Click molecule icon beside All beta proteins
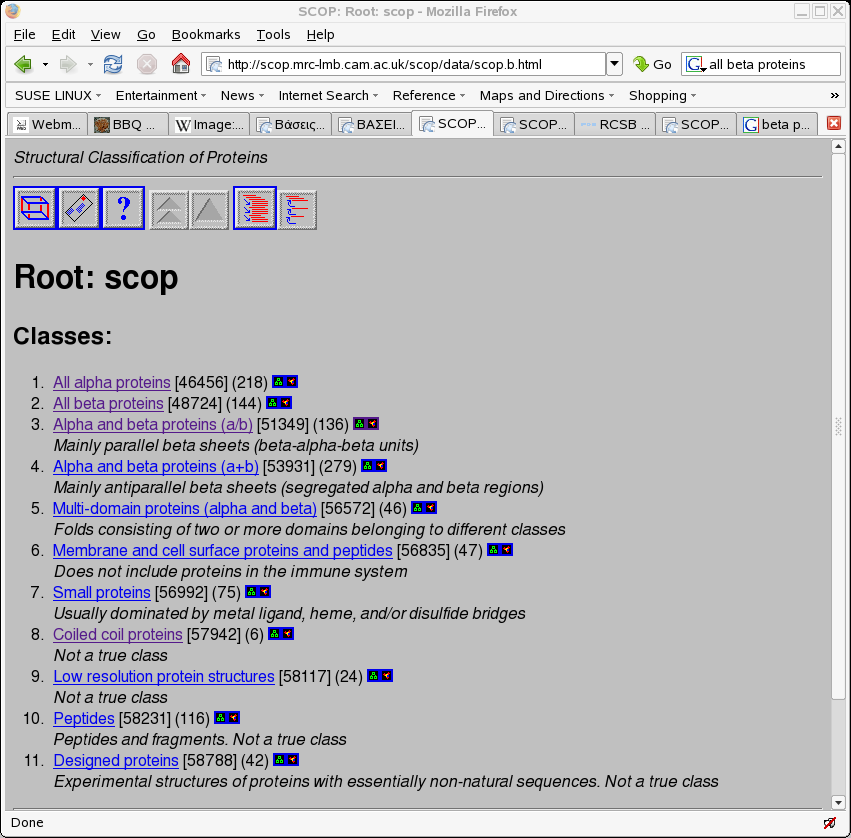Screen dimensions: 851x838 (x=285, y=403)
